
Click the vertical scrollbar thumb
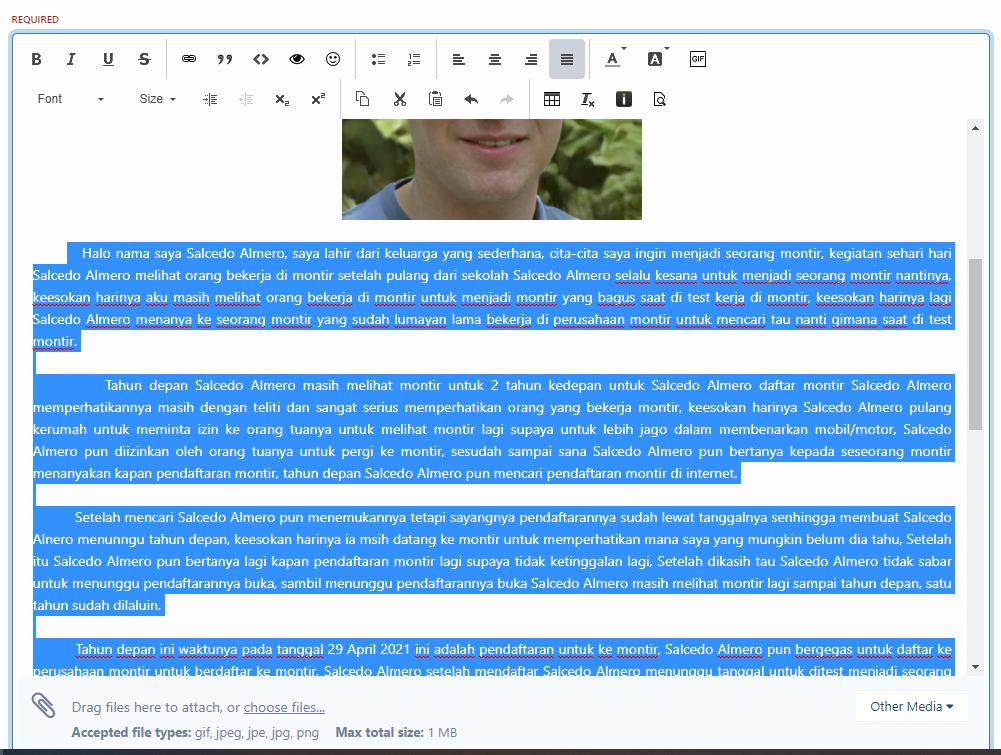[975, 344]
